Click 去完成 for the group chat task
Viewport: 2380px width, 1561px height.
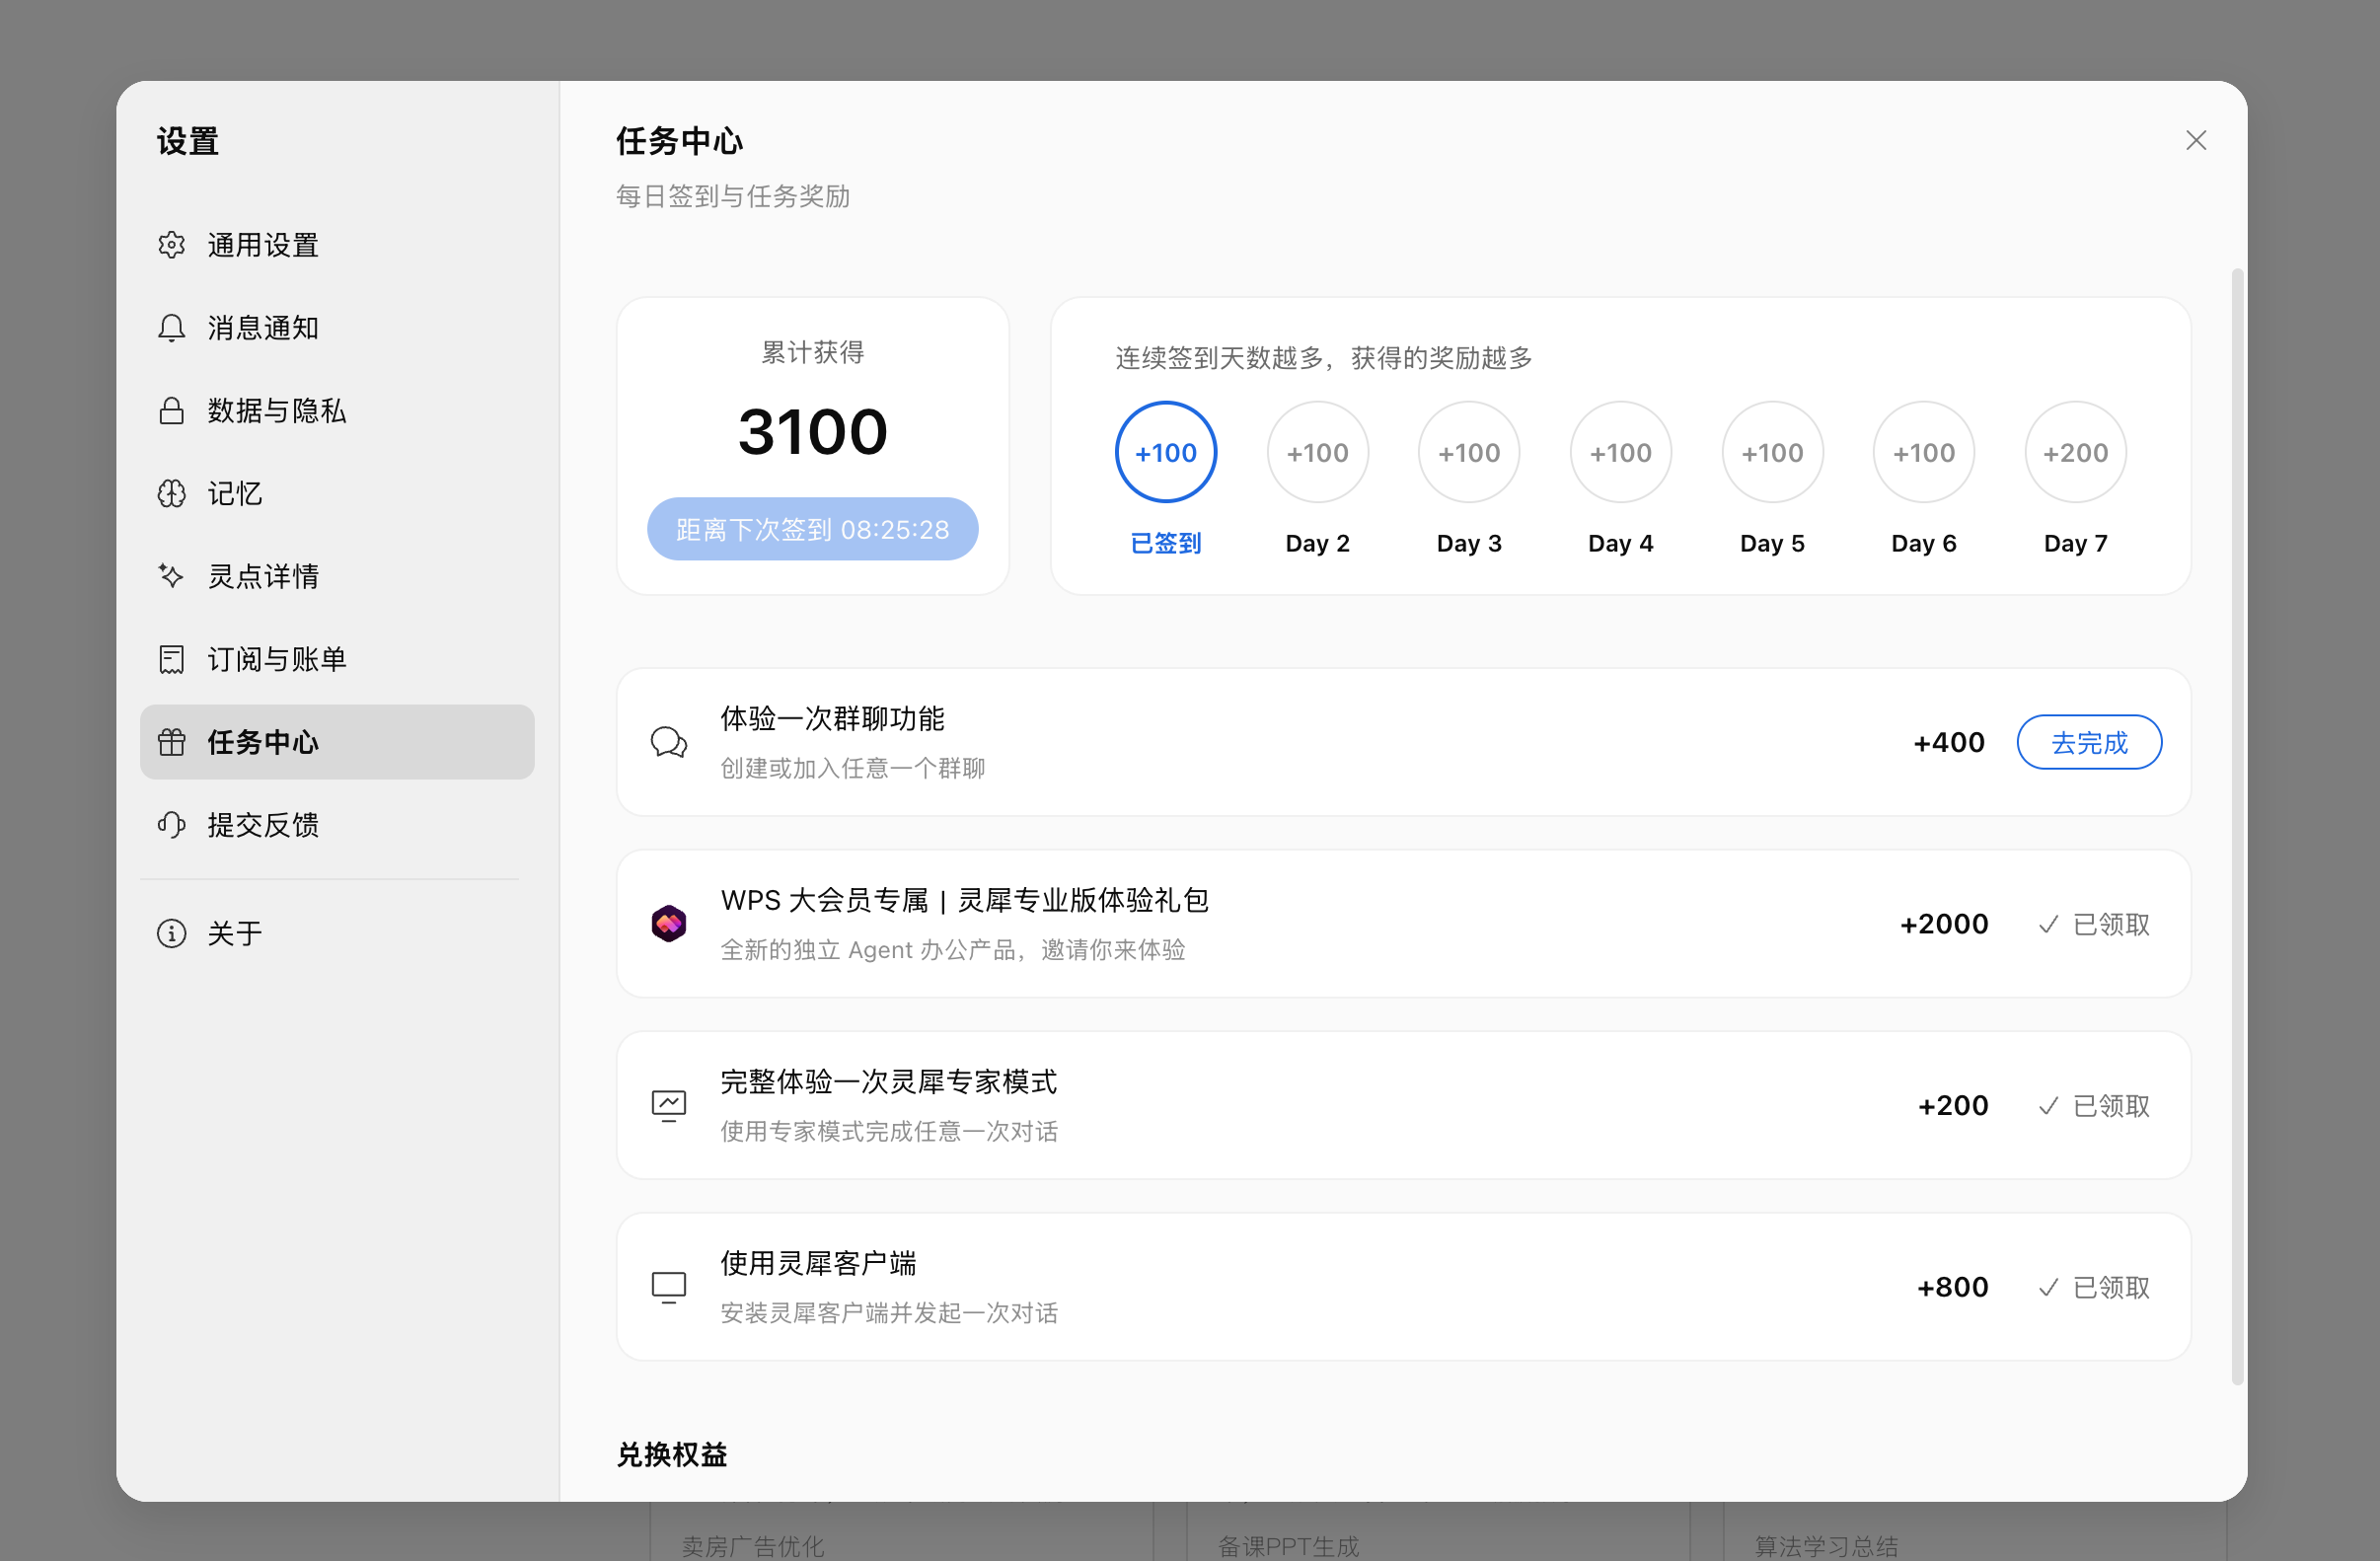[2089, 743]
